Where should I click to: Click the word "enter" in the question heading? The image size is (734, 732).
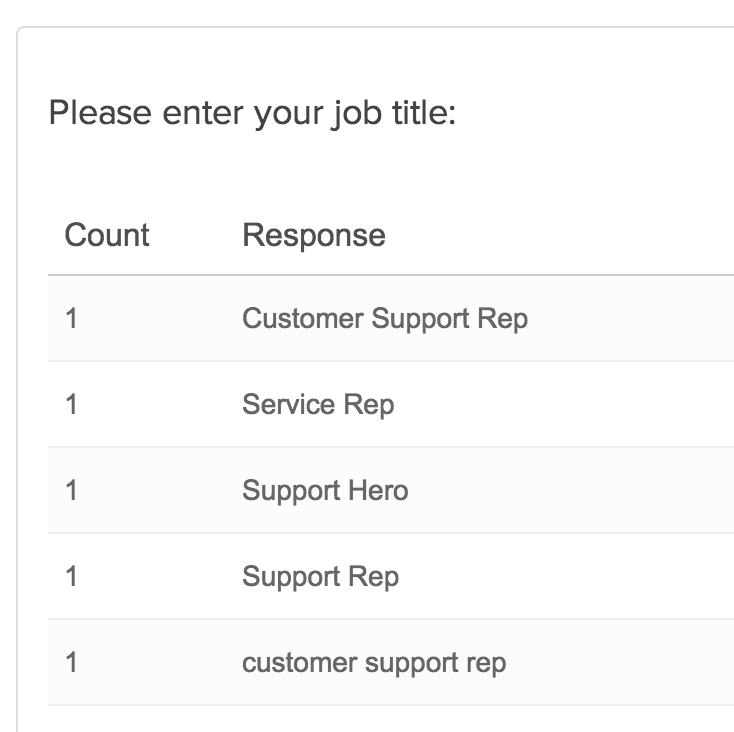tap(194, 113)
